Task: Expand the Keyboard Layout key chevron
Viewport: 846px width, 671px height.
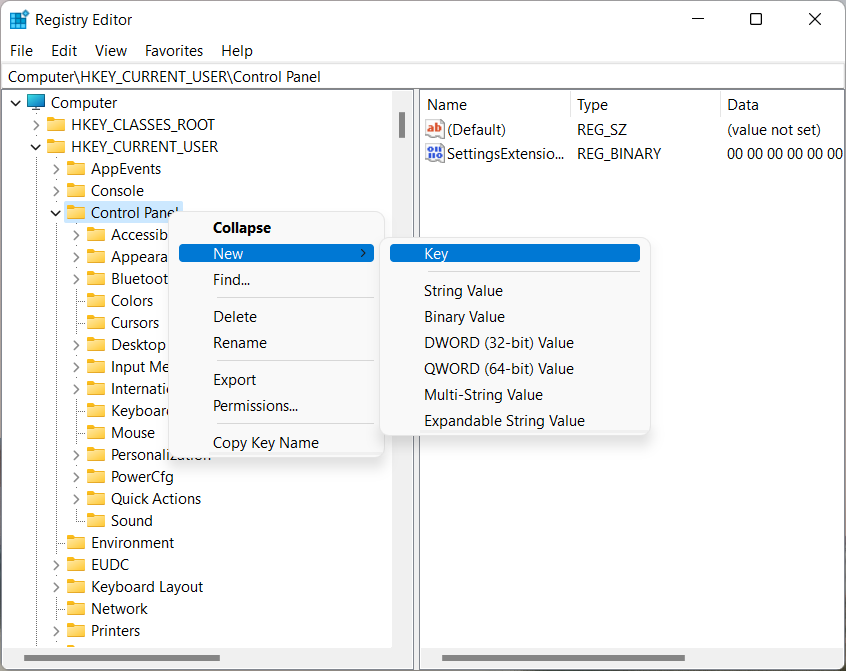Action: pos(56,587)
